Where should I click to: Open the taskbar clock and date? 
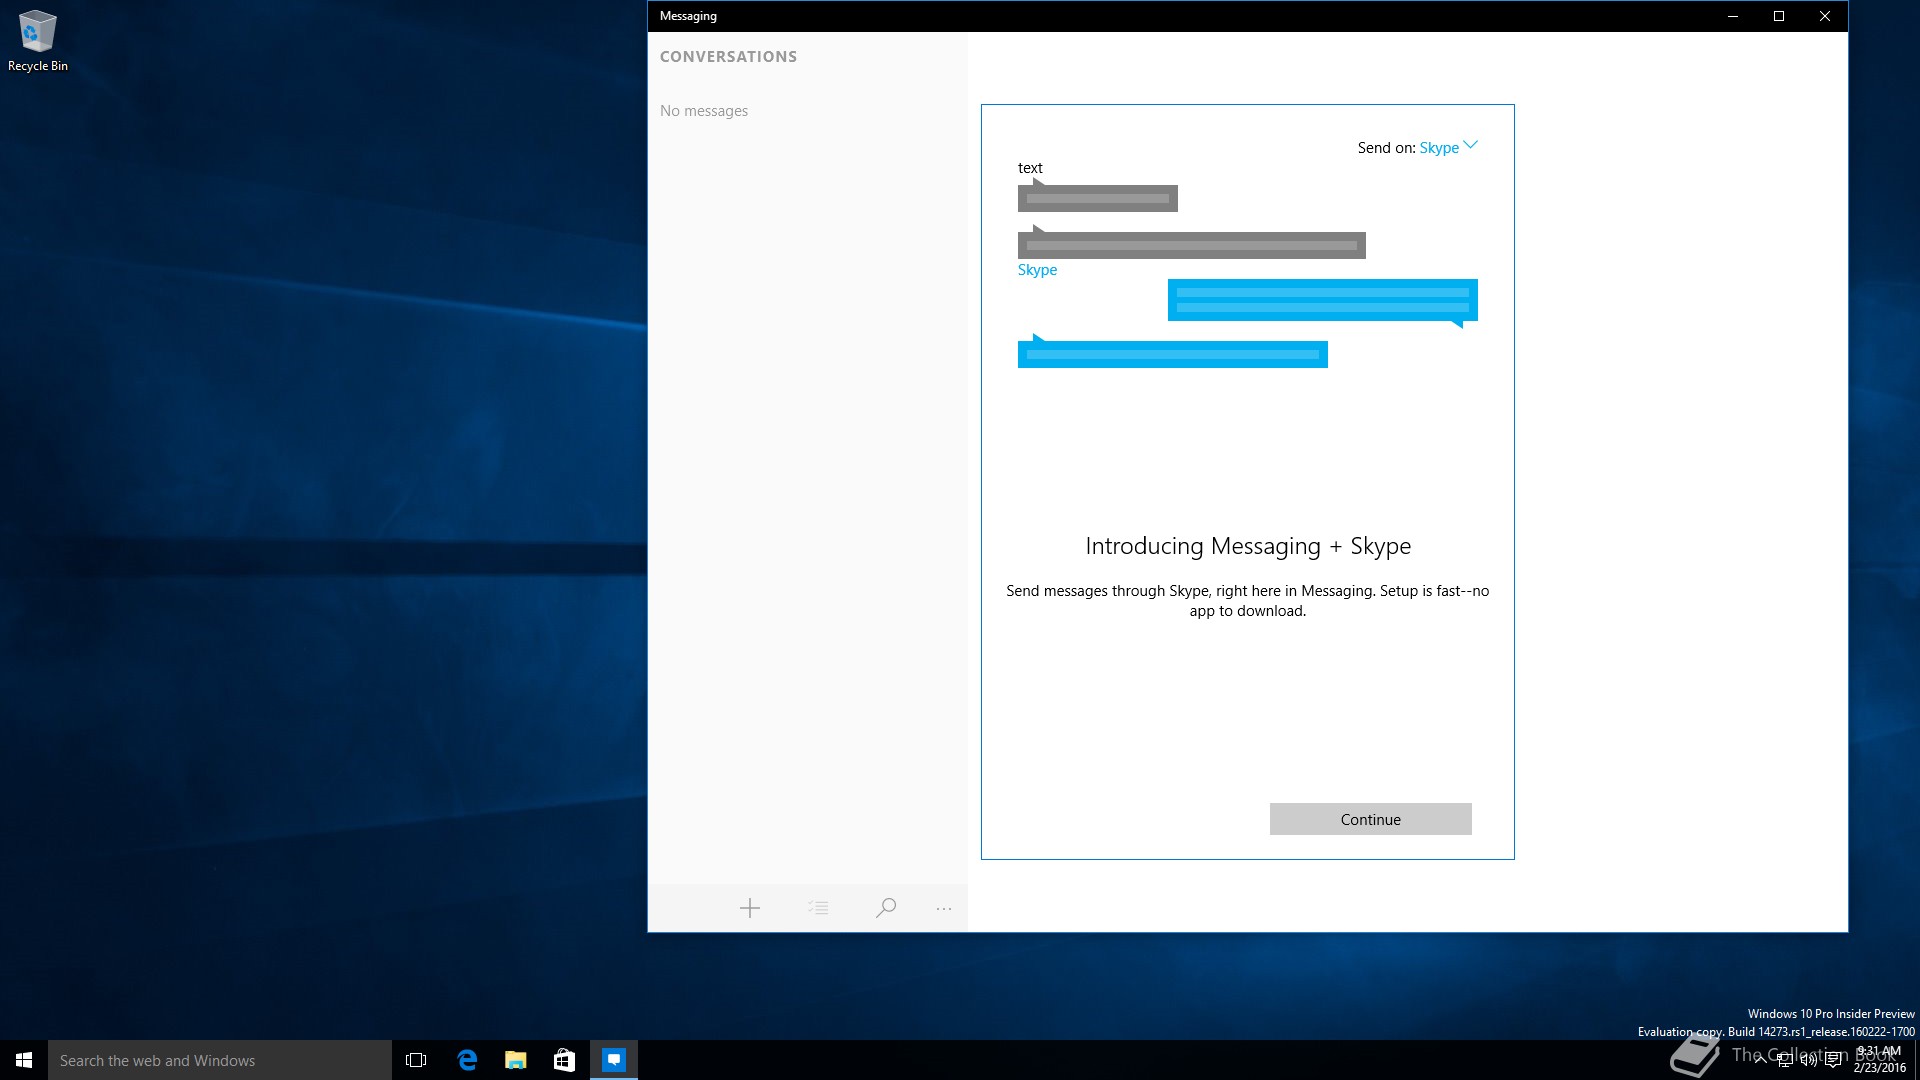pyautogui.click(x=1880, y=1060)
